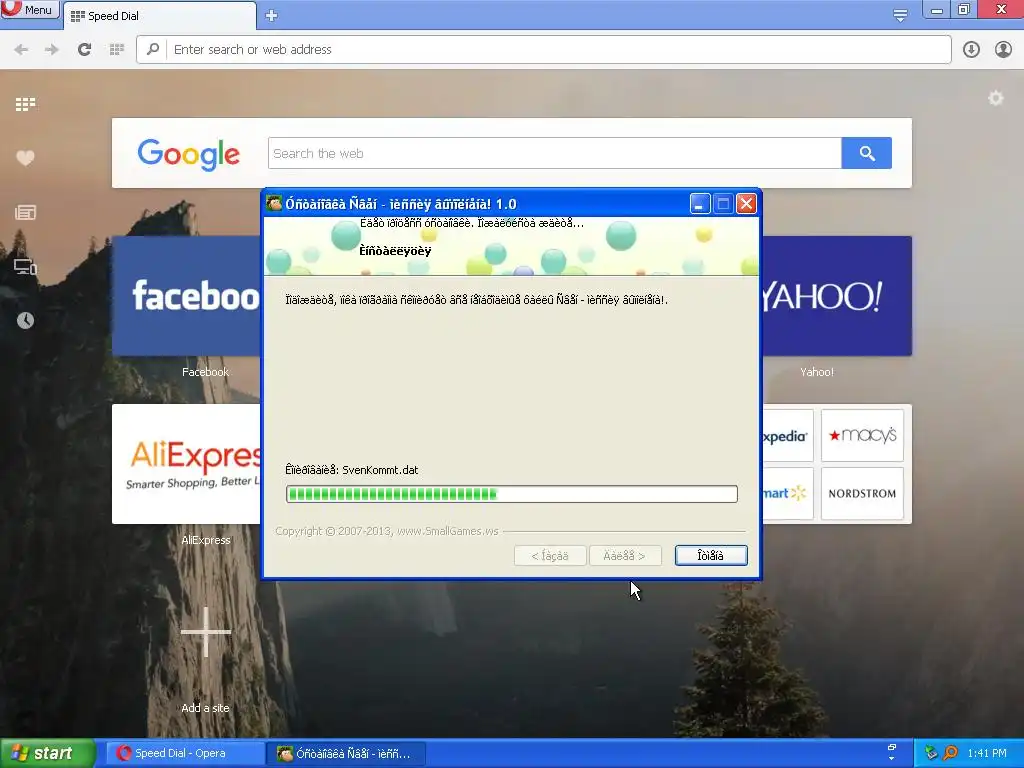Click the SvenKommt.dat file text
Viewport: 1024px width, 768px height.
380,470
